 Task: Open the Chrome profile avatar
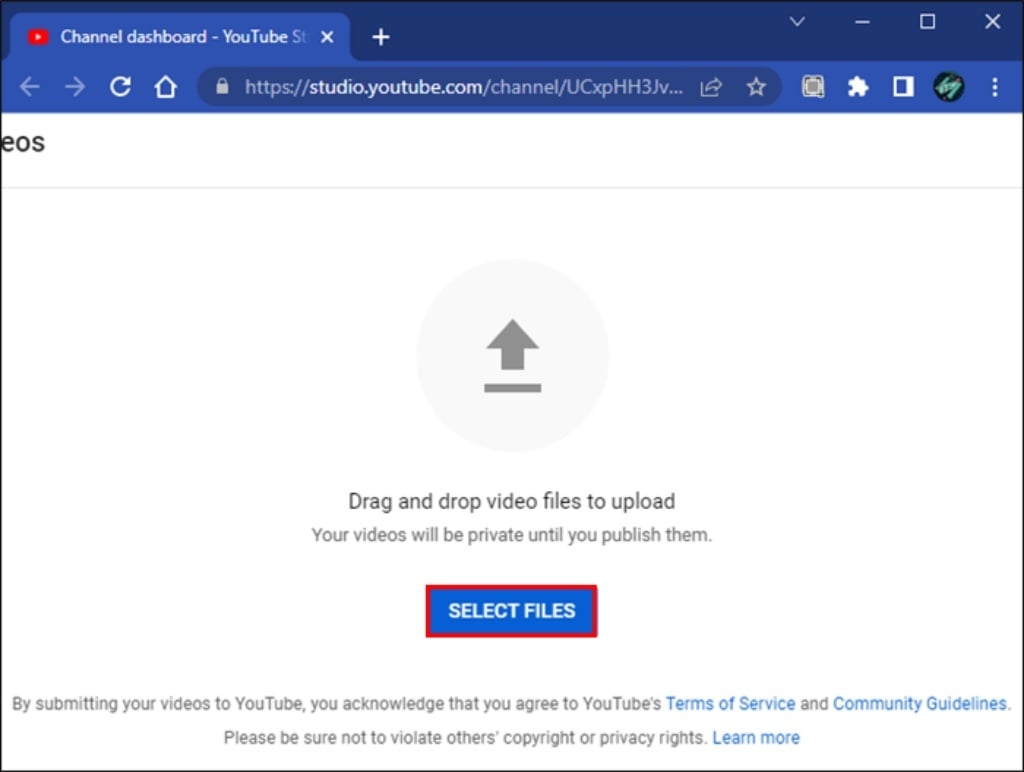pyautogui.click(x=948, y=87)
